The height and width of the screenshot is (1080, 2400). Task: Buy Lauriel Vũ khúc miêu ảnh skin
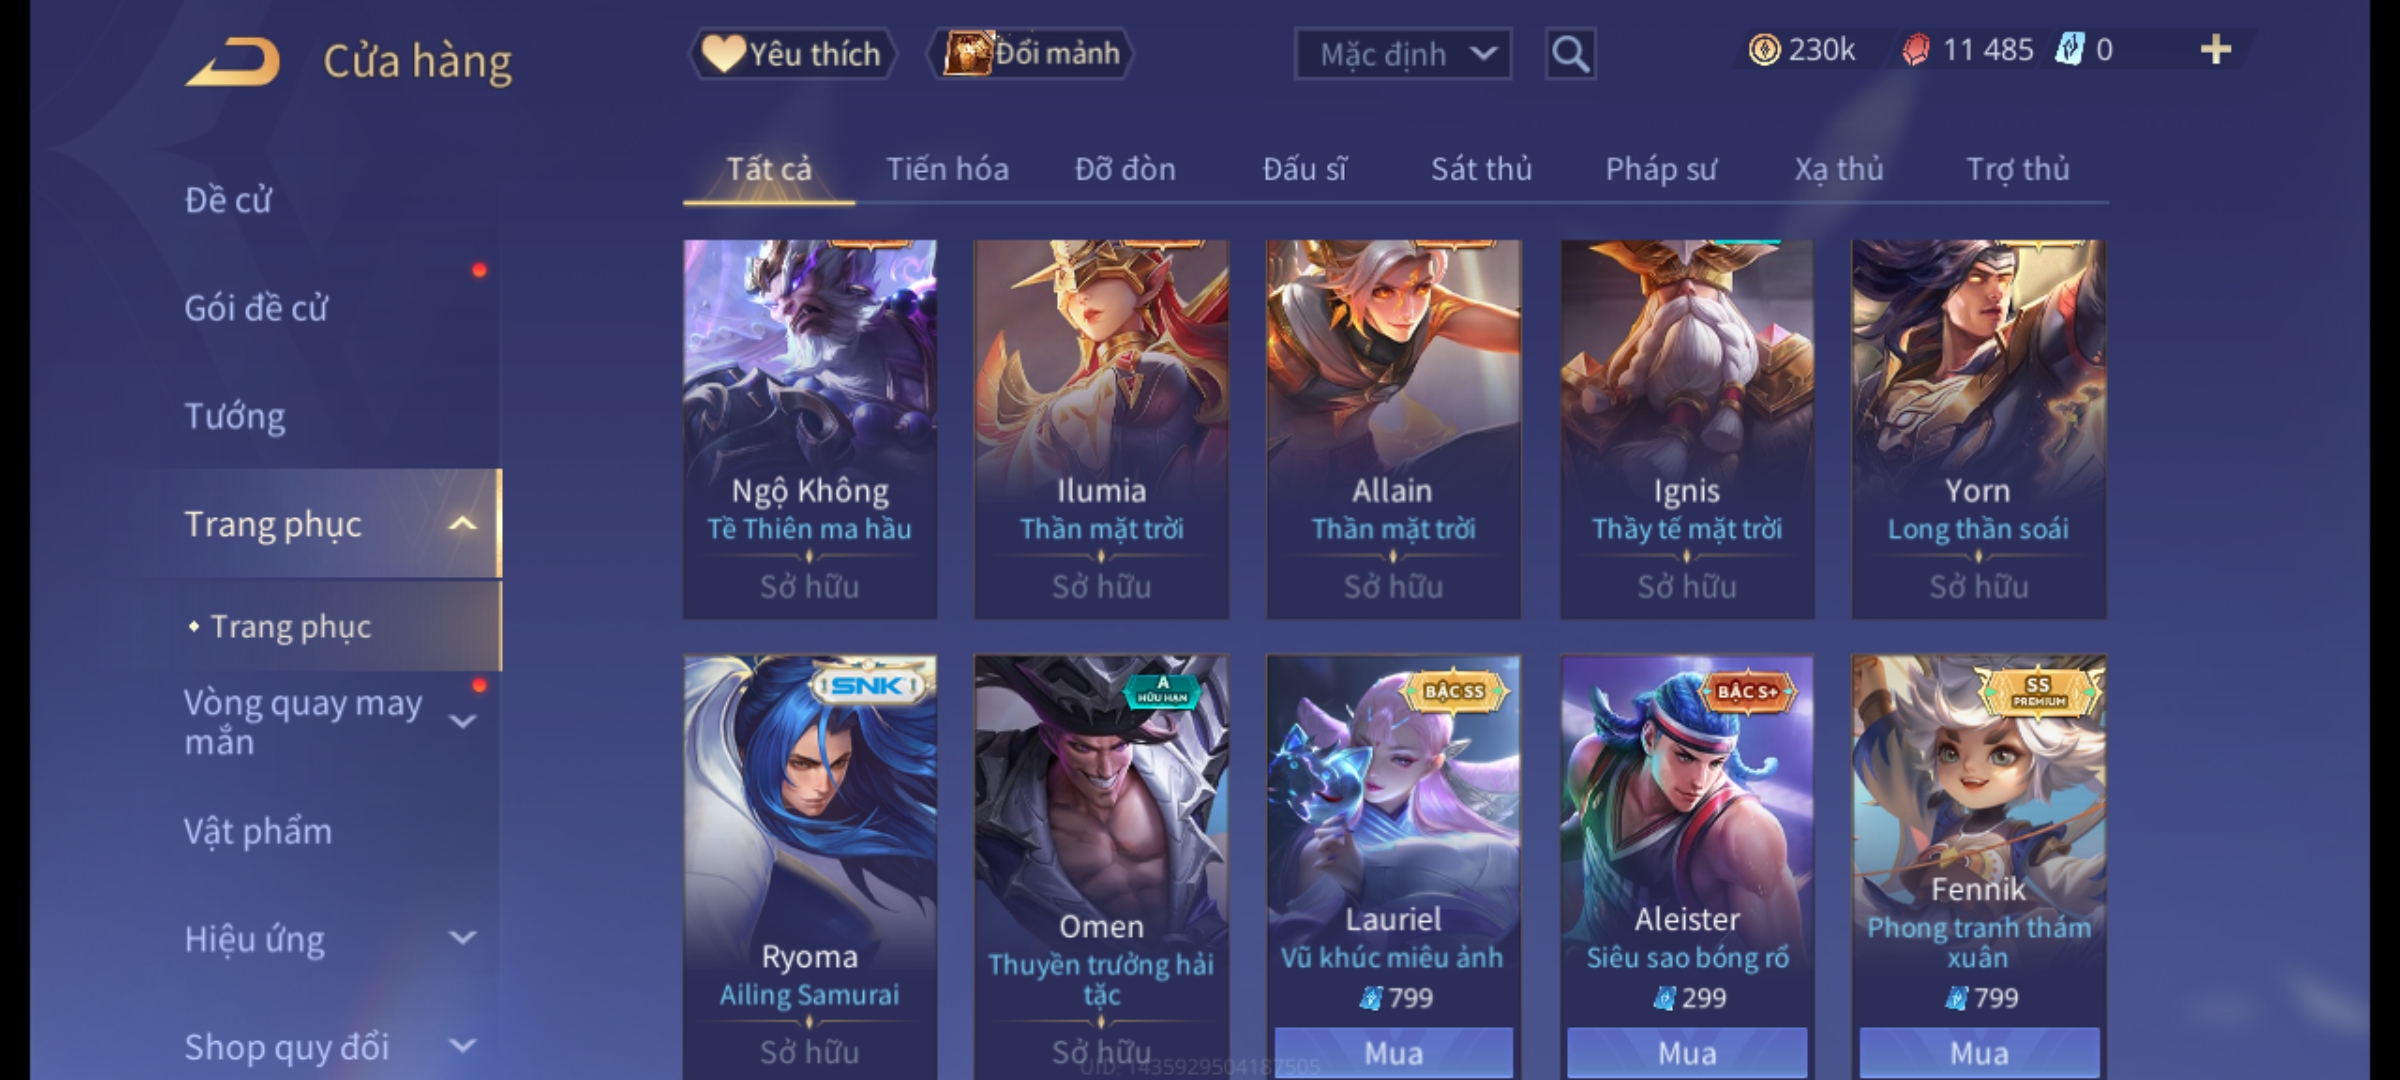(1393, 1052)
